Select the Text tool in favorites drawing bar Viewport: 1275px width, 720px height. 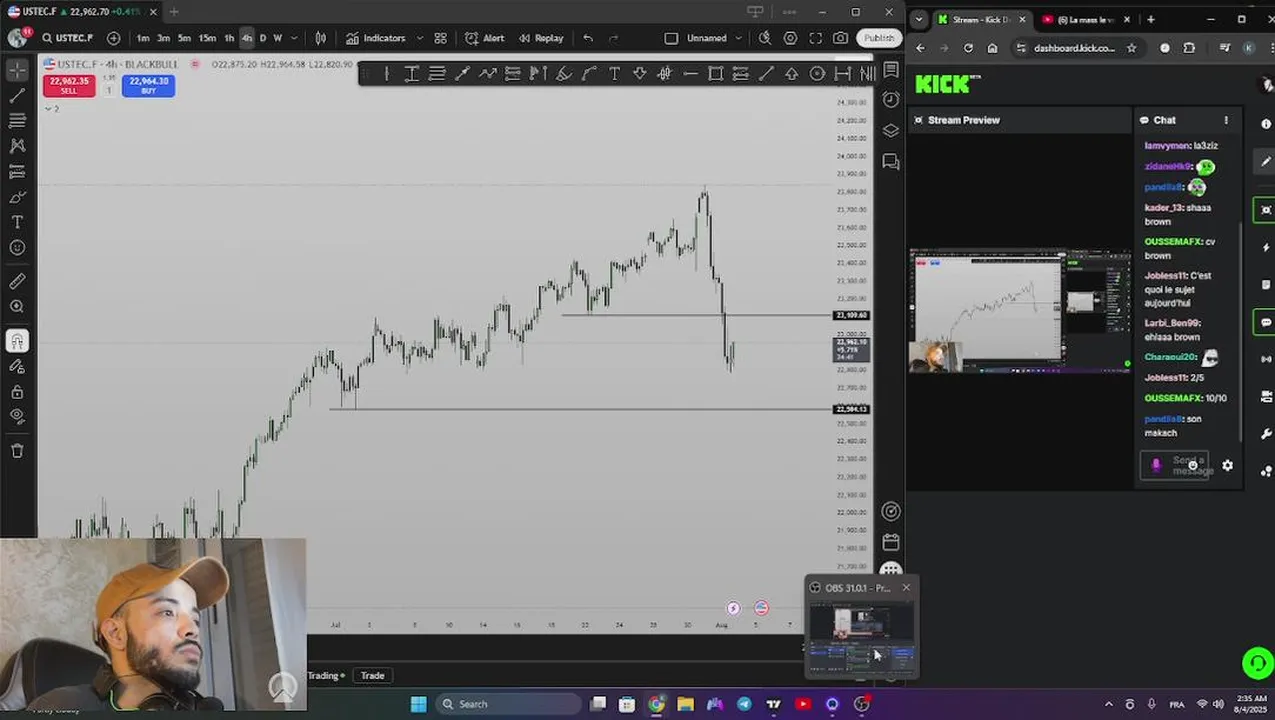(x=614, y=74)
